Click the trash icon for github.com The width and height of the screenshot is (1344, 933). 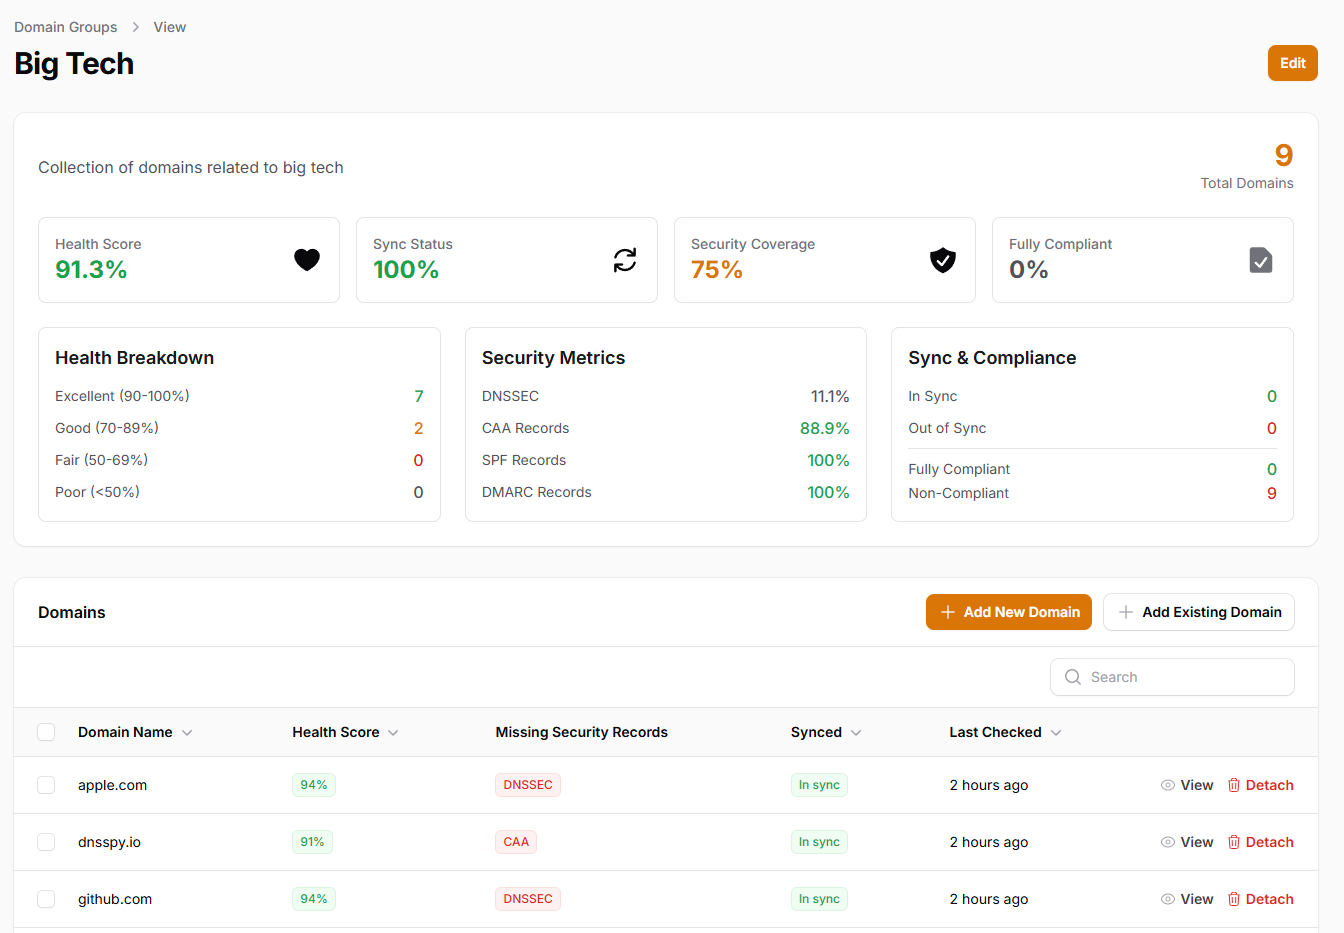(x=1234, y=899)
